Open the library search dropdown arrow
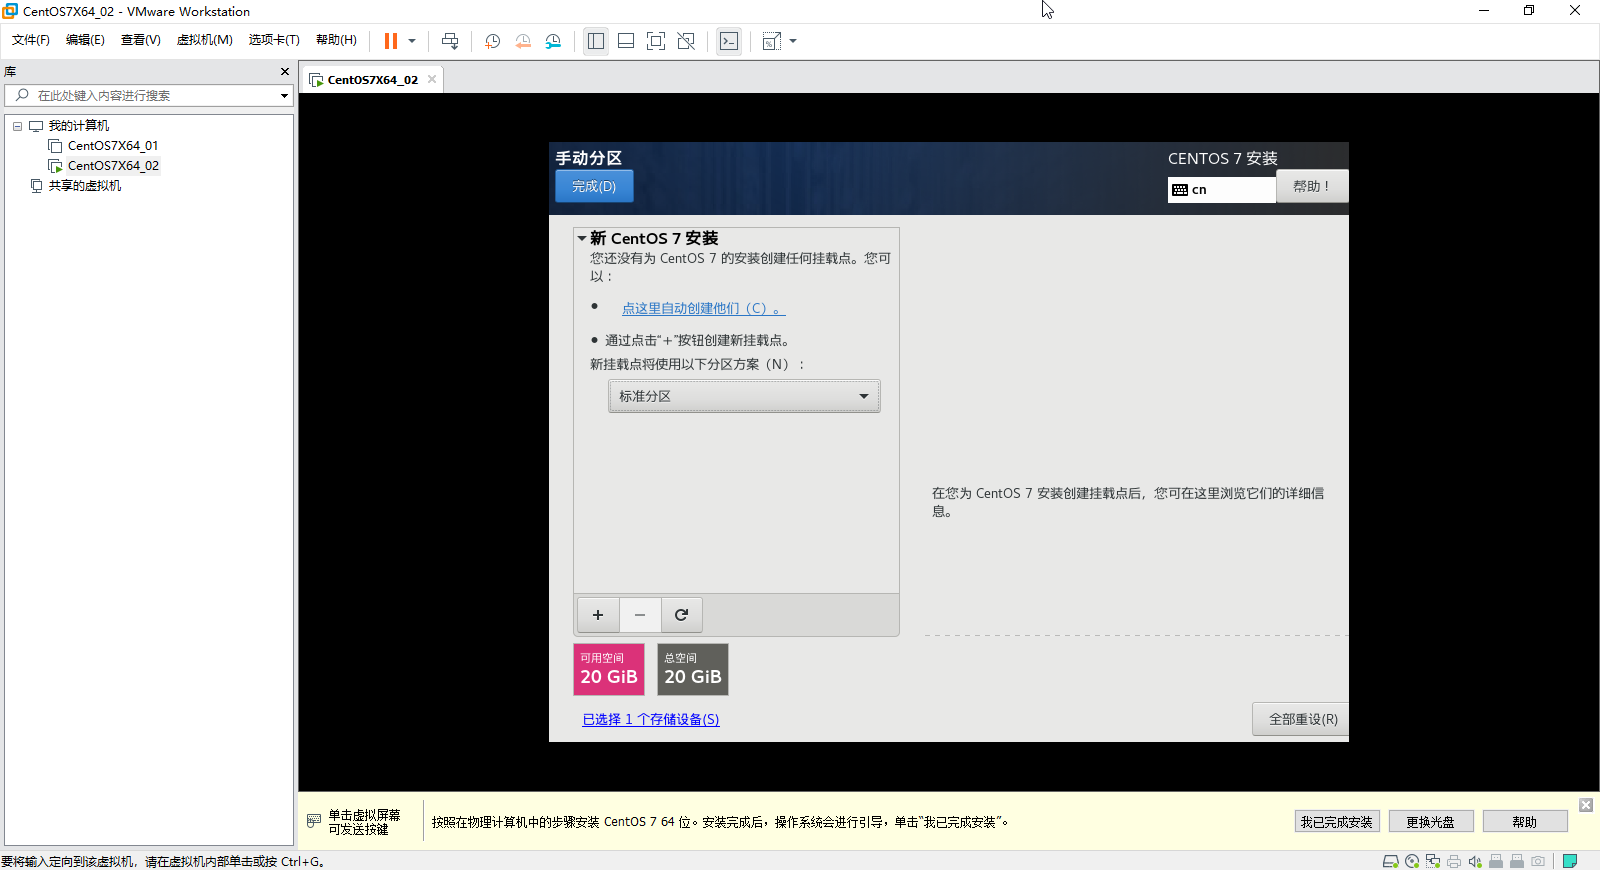This screenshot has width=1600, height=870. pos(284,96)
